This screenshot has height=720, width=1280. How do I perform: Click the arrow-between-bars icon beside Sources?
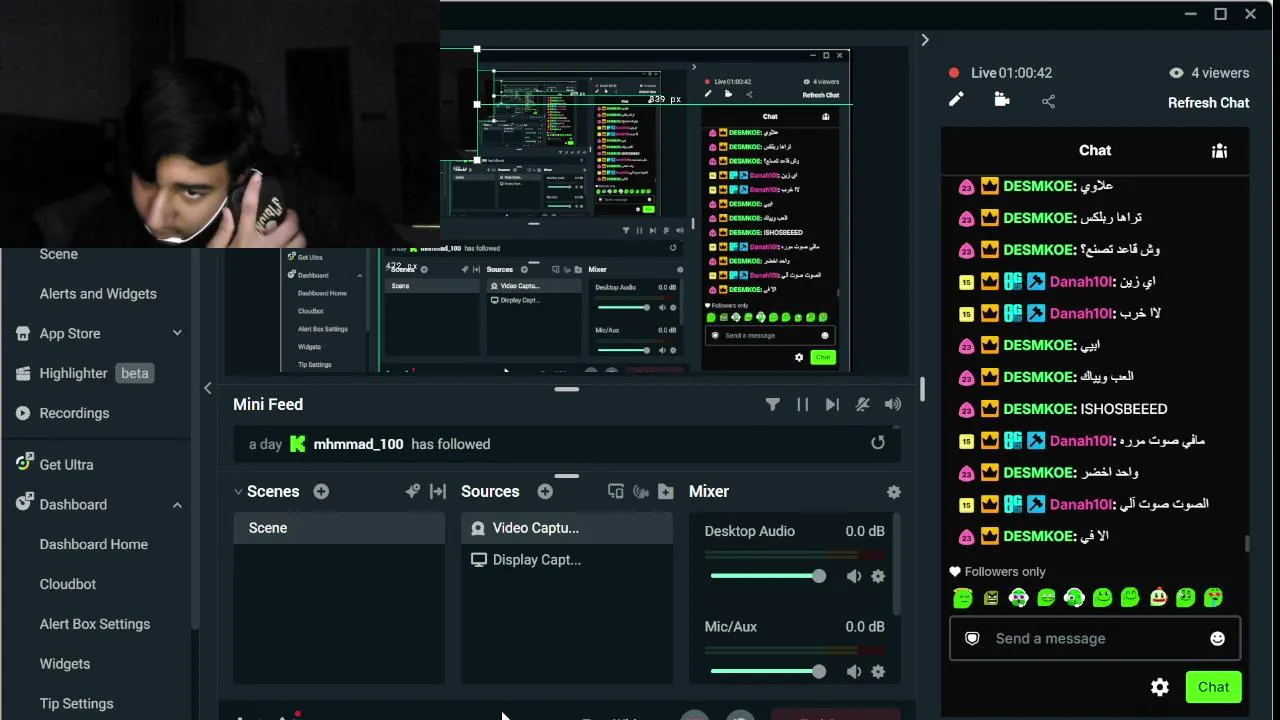pyautogui.click(x=438, y=491)
